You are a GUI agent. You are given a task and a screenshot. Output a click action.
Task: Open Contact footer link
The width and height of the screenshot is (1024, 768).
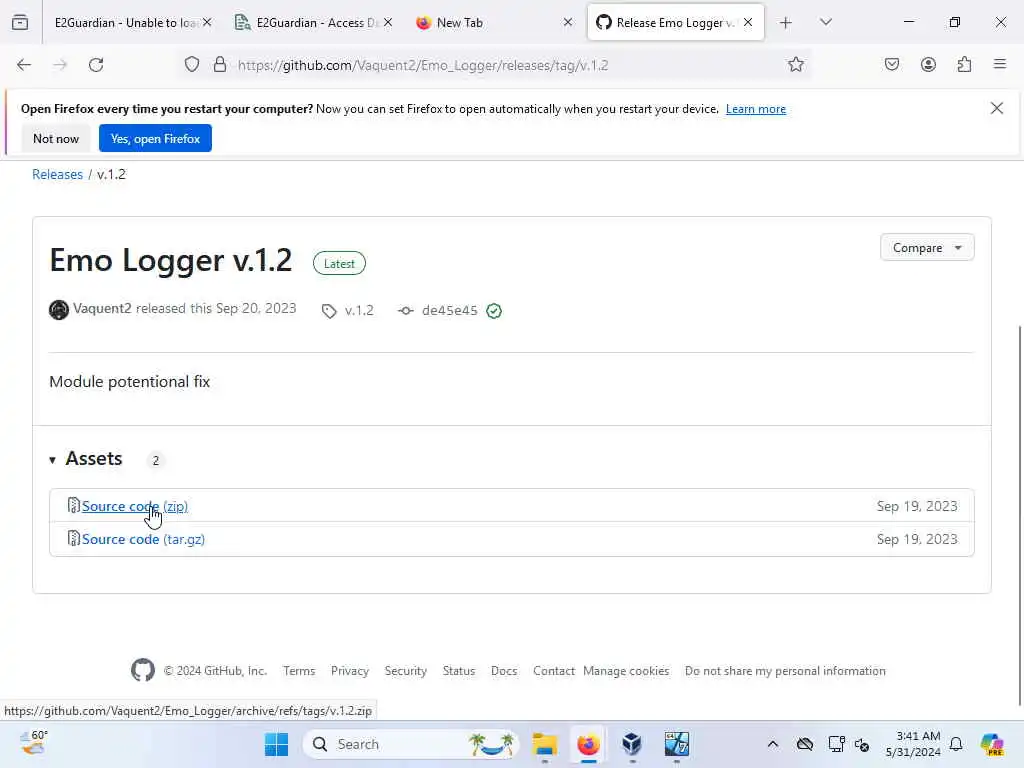coord(554,671)
